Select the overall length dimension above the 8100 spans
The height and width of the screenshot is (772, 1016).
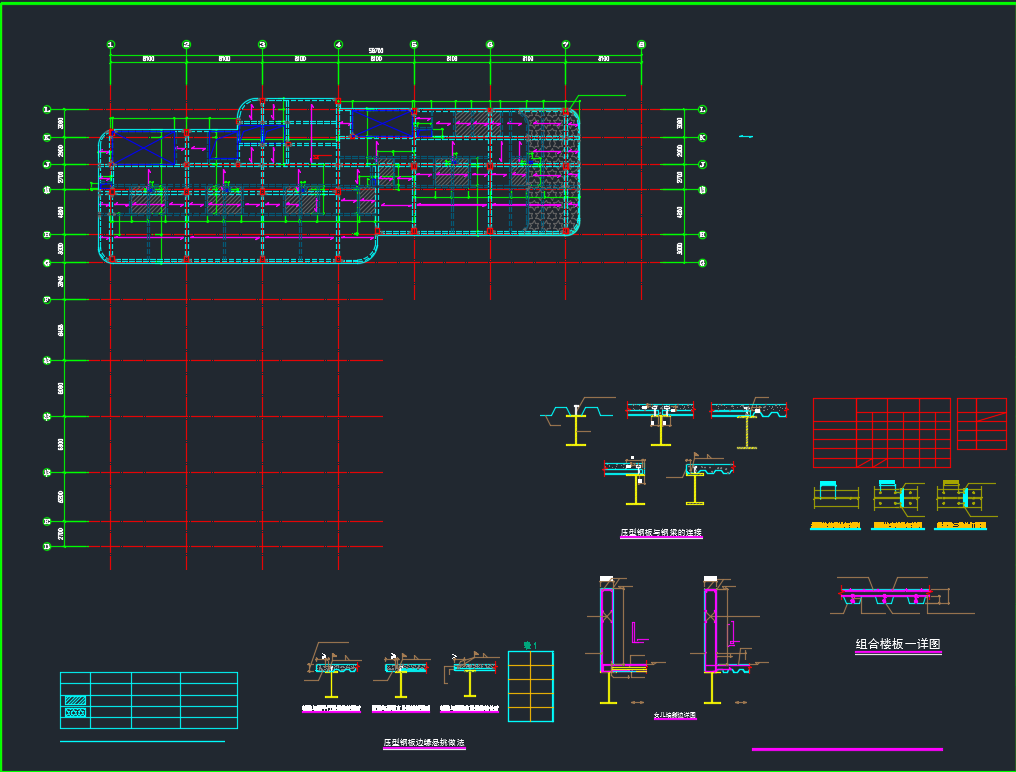pos(376,51)
